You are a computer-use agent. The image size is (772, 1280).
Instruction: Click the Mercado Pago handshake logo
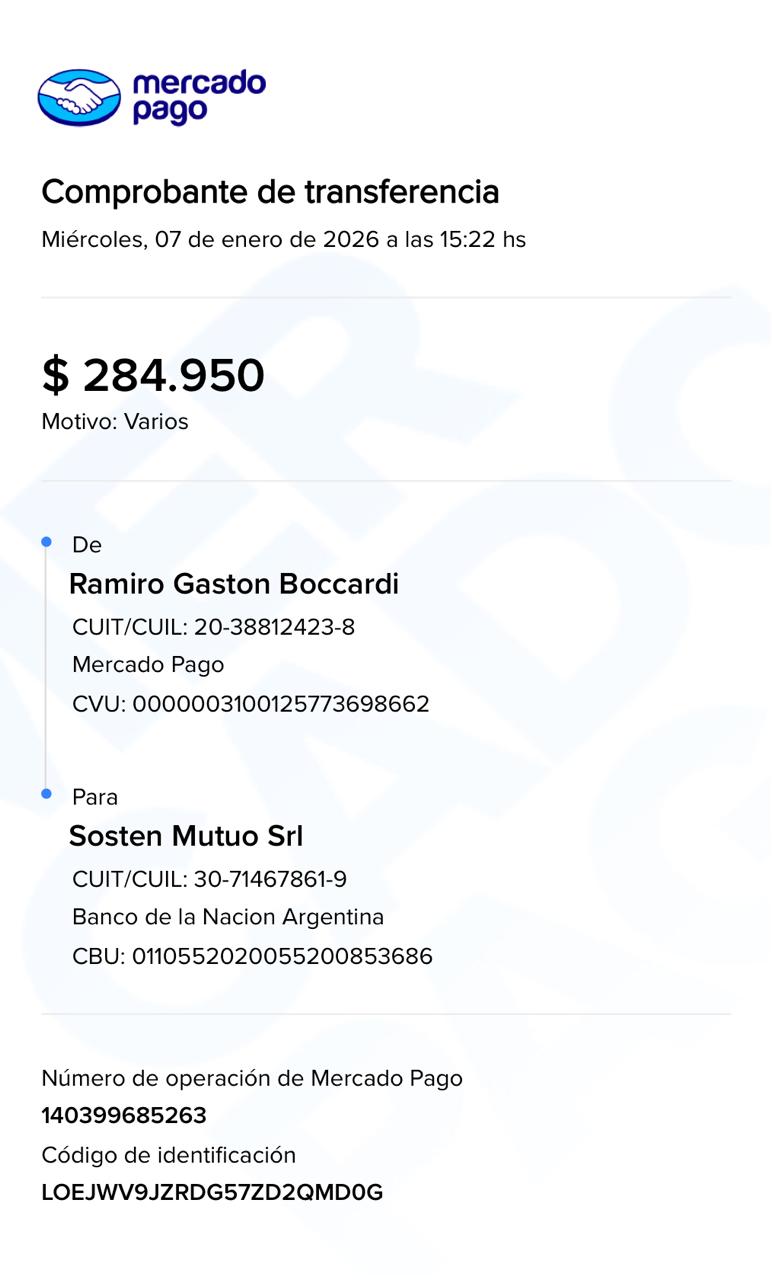pyautogui.click(x=79, y=97)
